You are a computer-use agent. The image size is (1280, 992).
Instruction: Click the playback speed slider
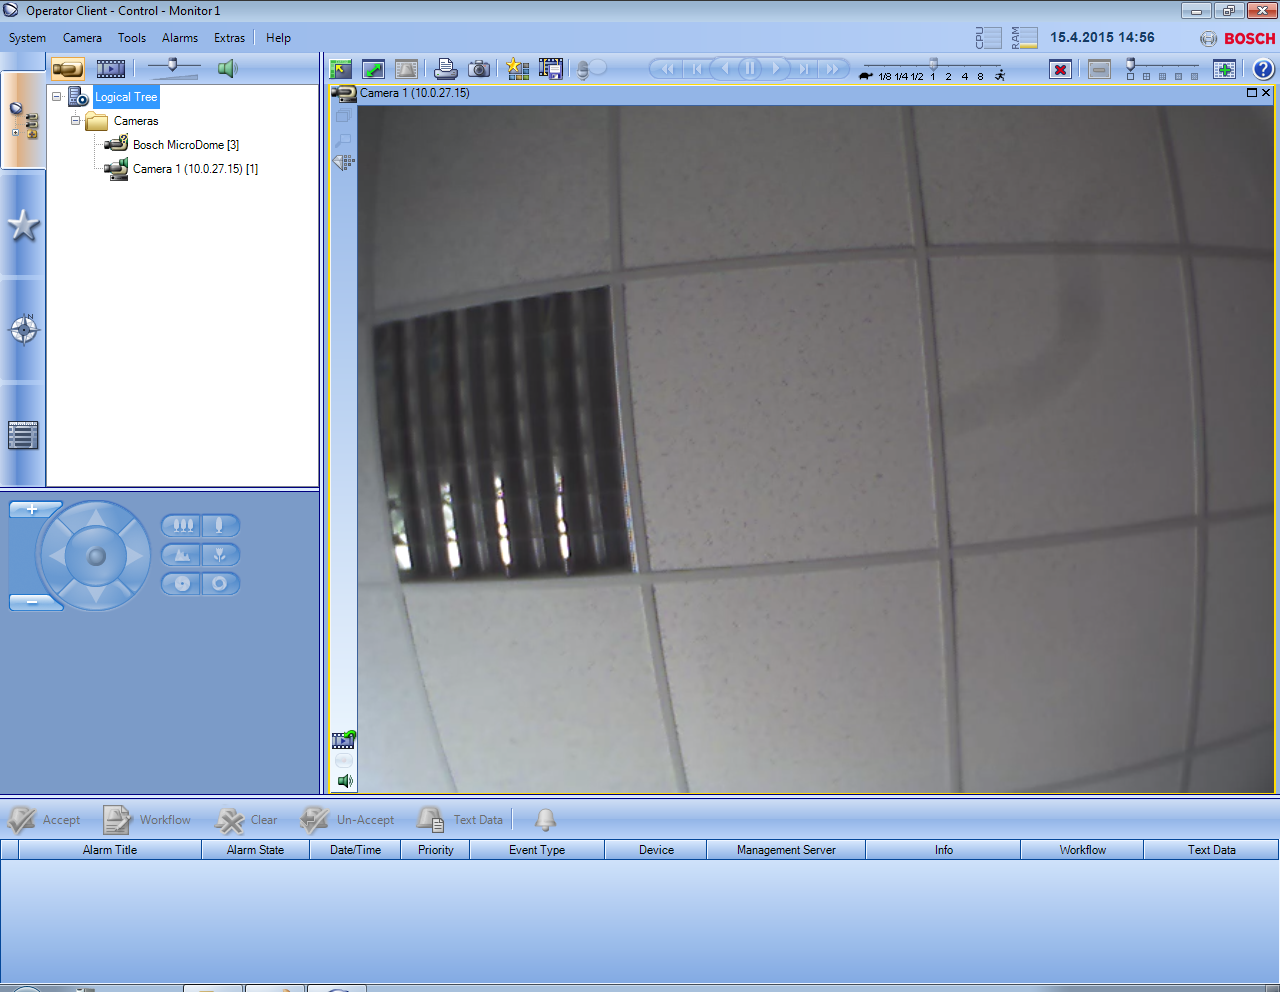point(933,66)
